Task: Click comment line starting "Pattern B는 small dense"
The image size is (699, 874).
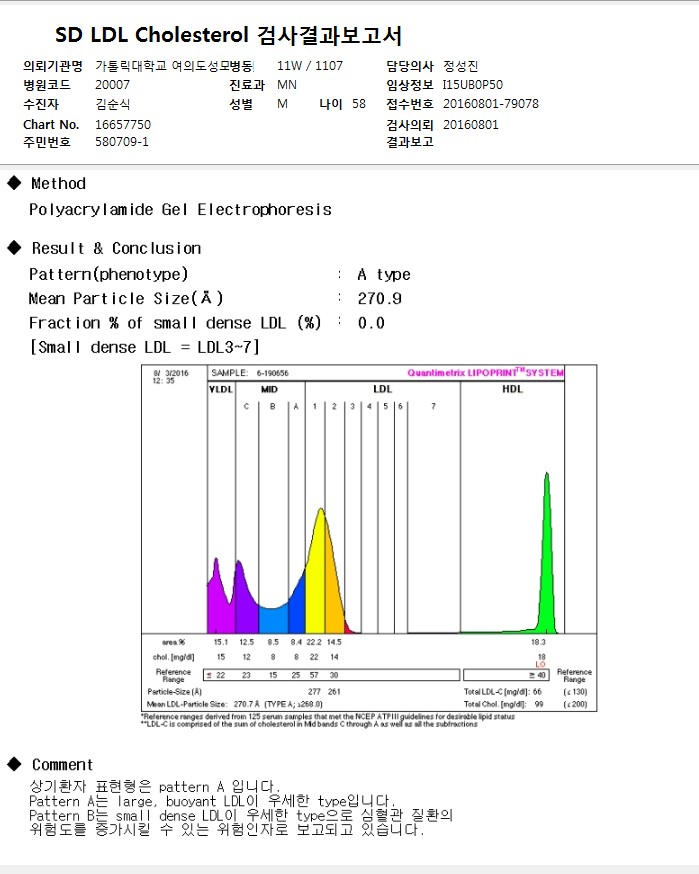Action: (x=241, y=815)
